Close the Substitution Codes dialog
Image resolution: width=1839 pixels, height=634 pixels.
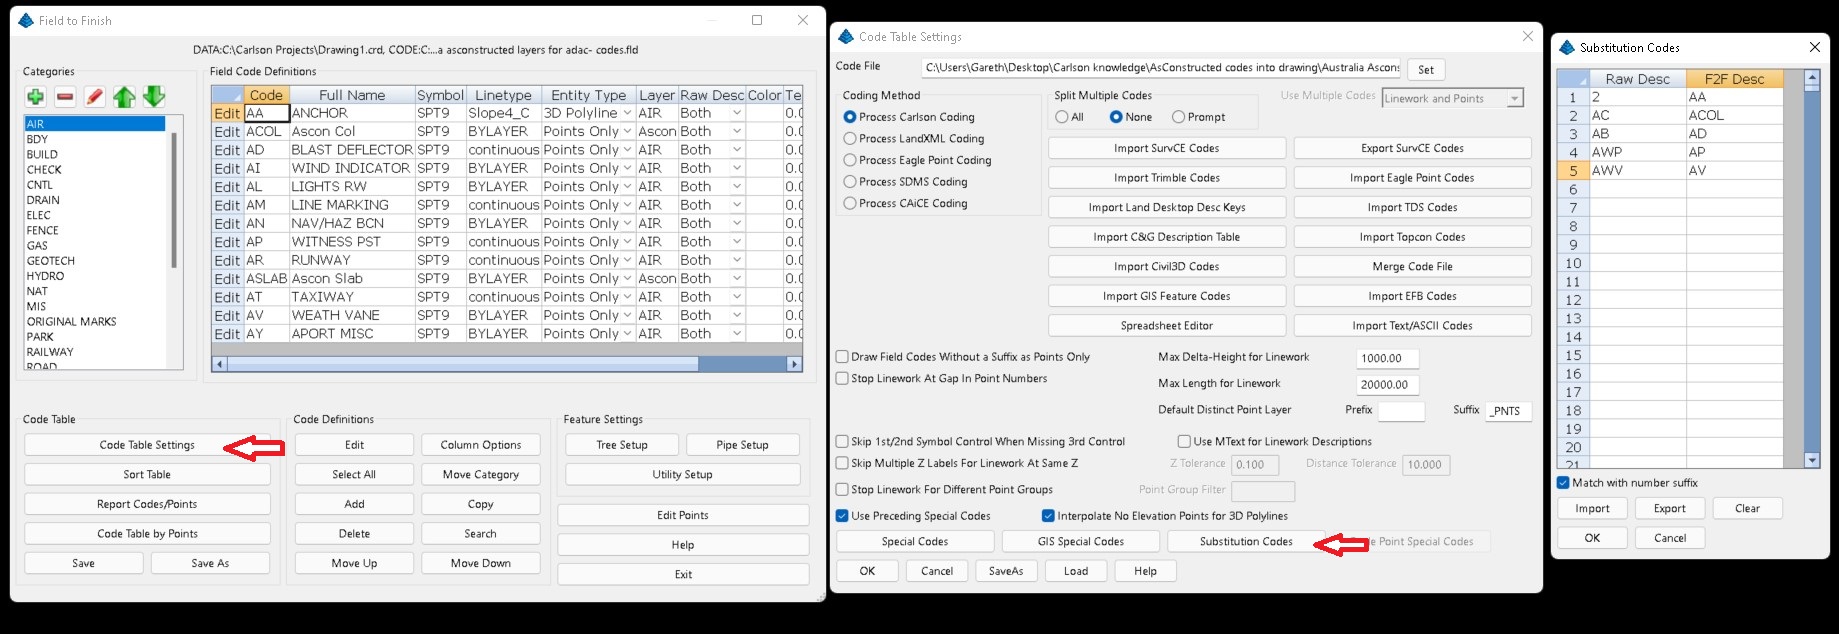[1815, 47]
